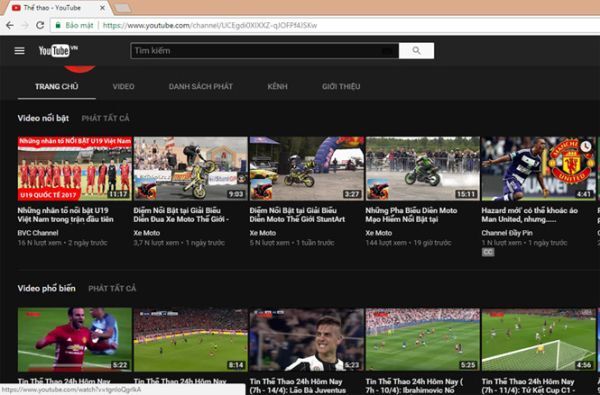Screen dimensions: 600x395
Task: Open Tin Thể Thao 24h (7h - 10/4) title
Action: (414, 386)
